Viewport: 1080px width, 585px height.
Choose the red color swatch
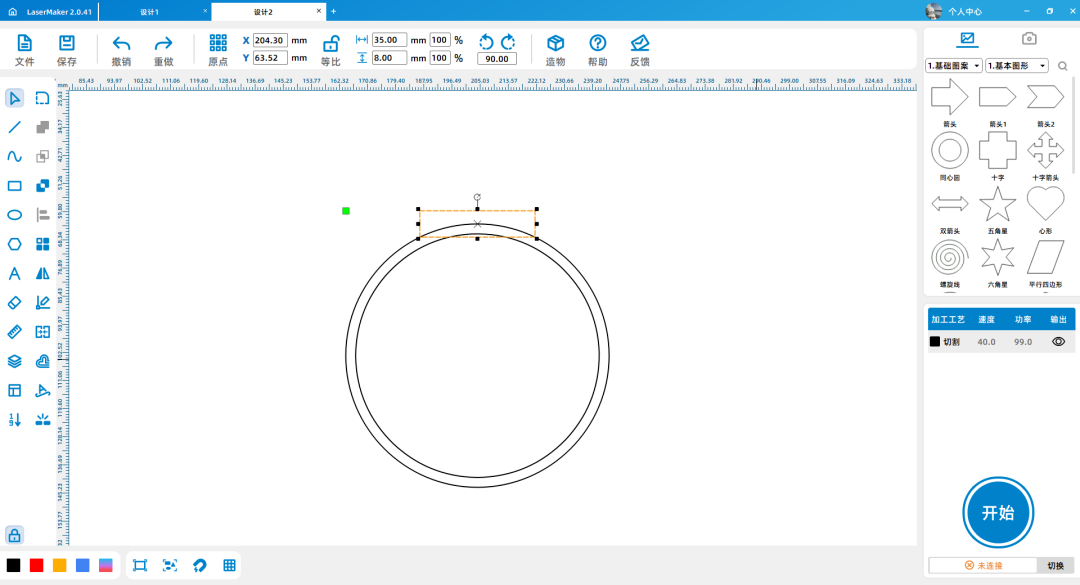37,565
